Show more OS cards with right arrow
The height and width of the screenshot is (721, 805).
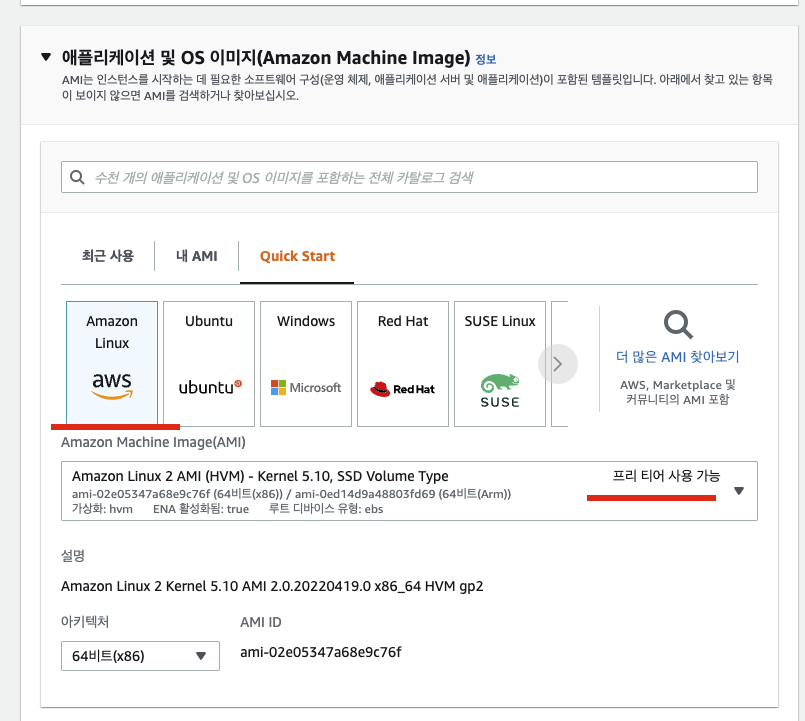pos(558,364)
